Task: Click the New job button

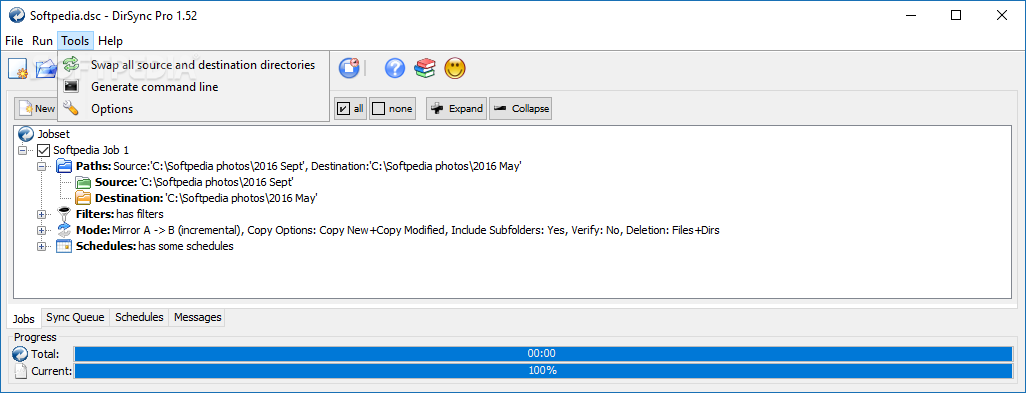Action: click(x=37, y=109)
